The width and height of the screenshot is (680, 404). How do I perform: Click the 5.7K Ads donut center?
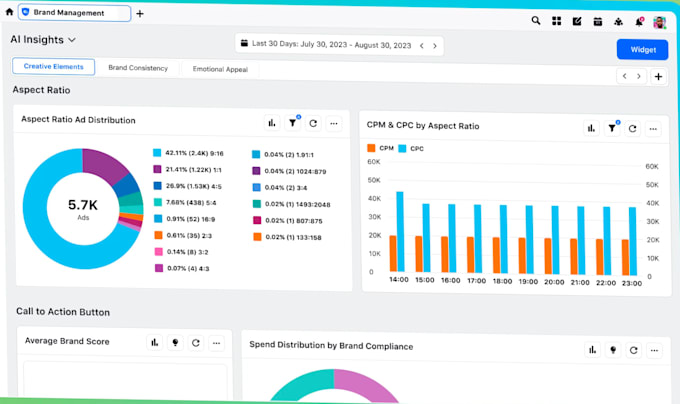pos(83,209)
